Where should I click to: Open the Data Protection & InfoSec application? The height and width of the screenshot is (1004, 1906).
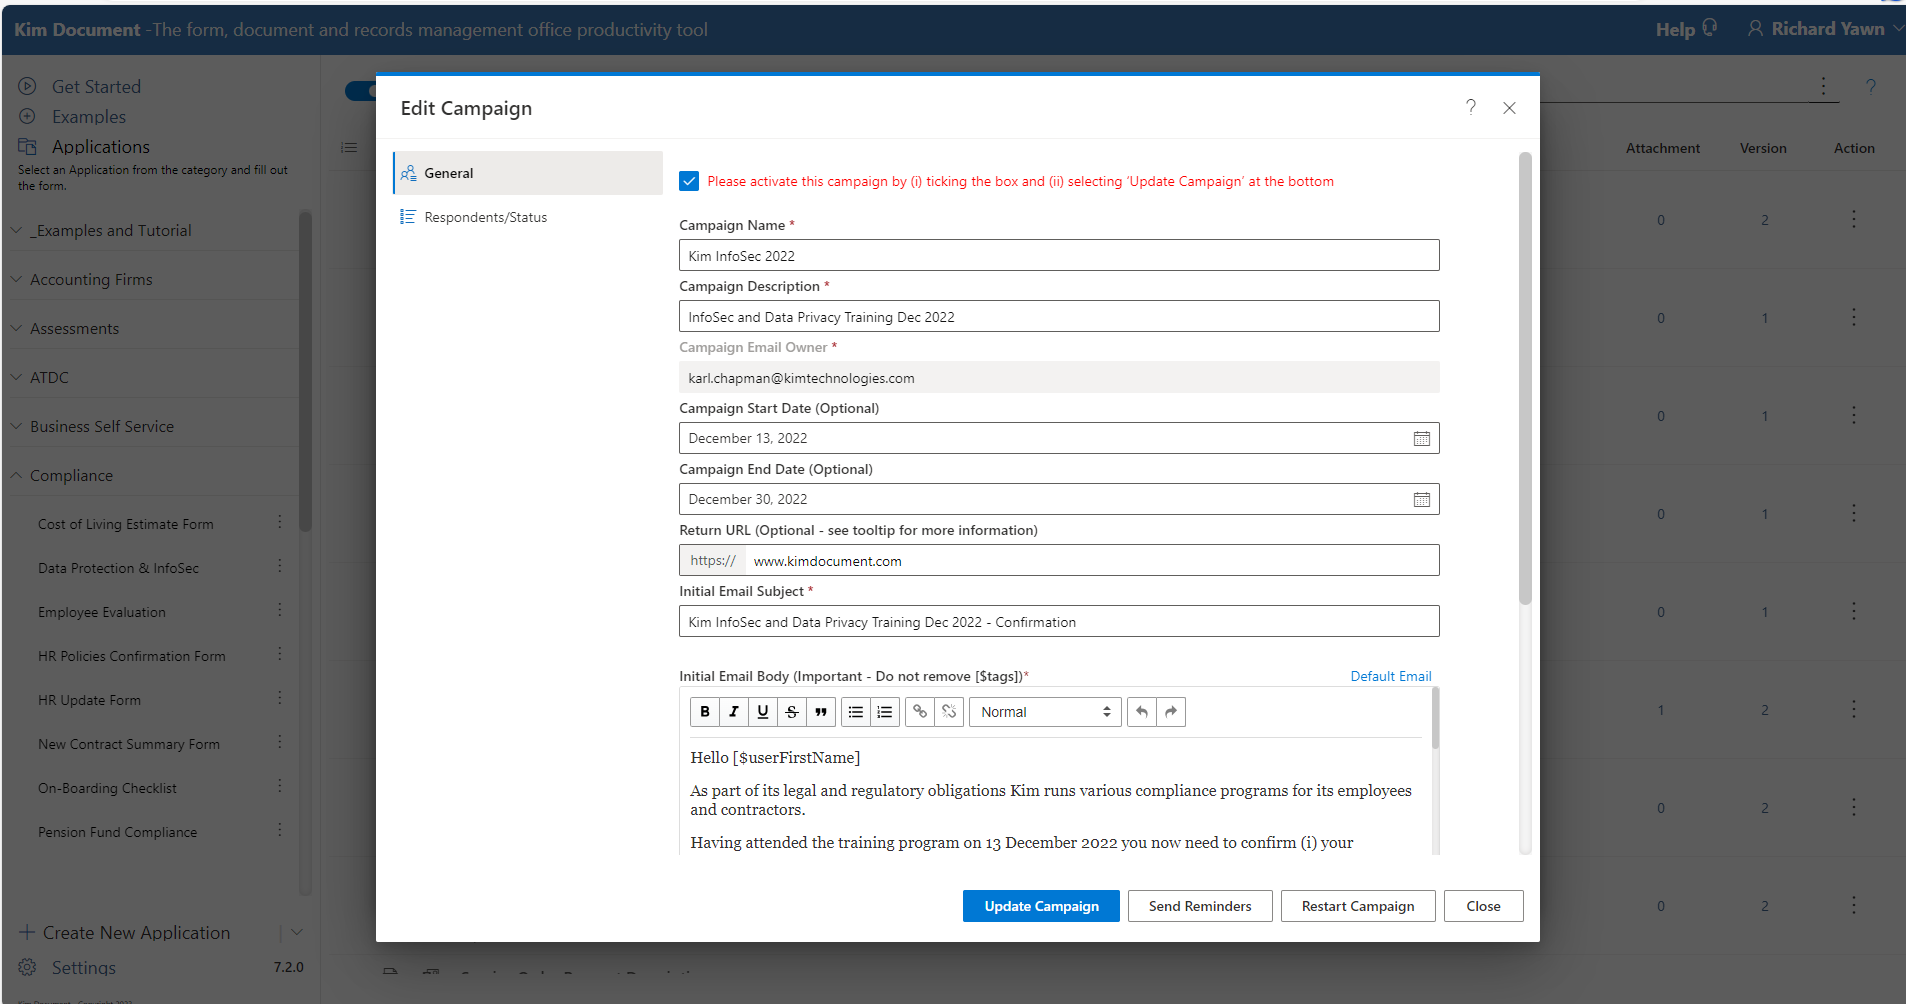[118, 568]
